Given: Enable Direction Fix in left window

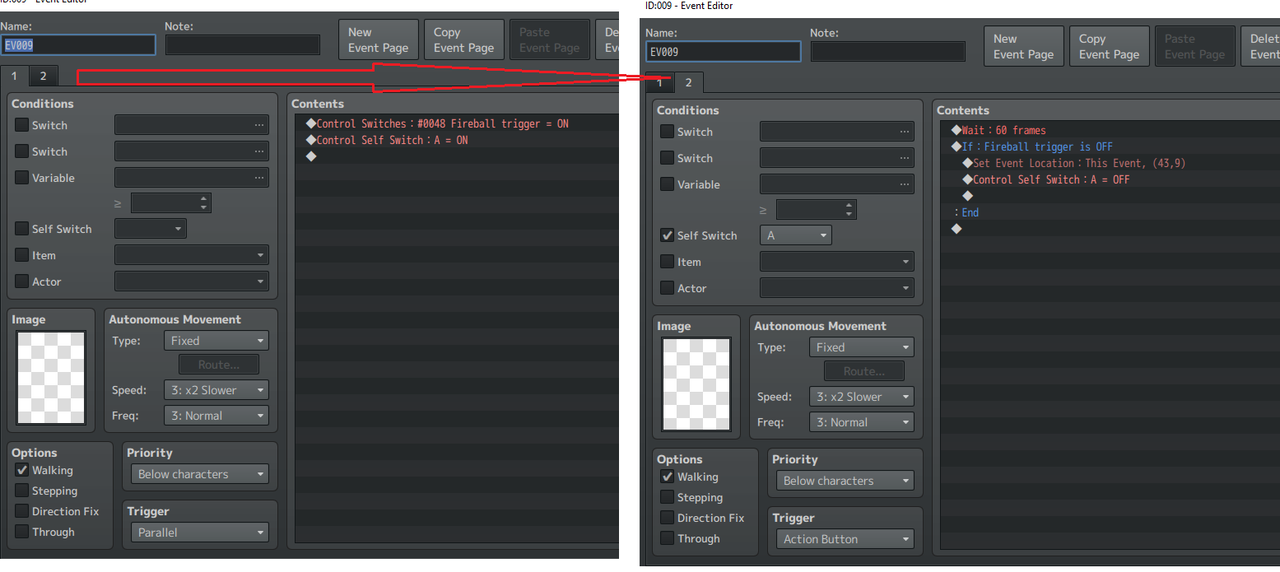Looking at the screenshot, I should tap(22, 511).
